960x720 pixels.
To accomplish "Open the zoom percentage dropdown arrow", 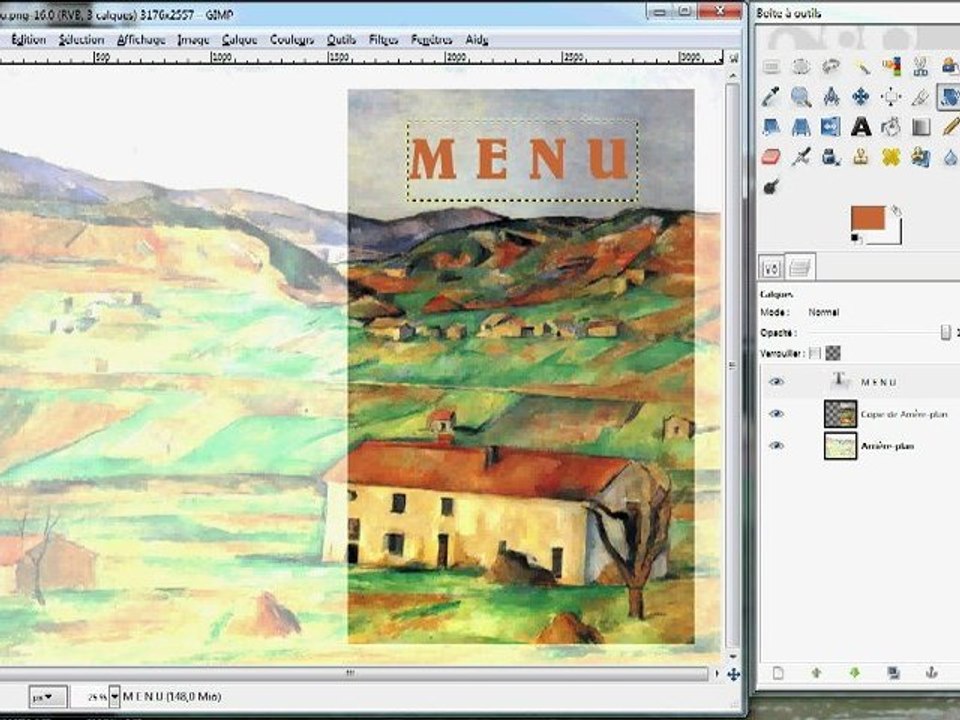I will pyautogui.click(x=114, y=697).
